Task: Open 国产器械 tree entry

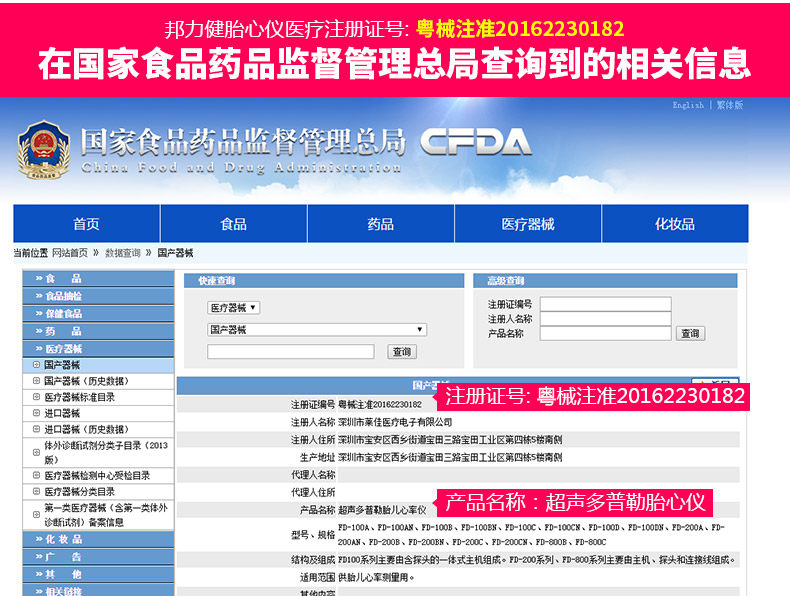Action: tap(62, 365)
